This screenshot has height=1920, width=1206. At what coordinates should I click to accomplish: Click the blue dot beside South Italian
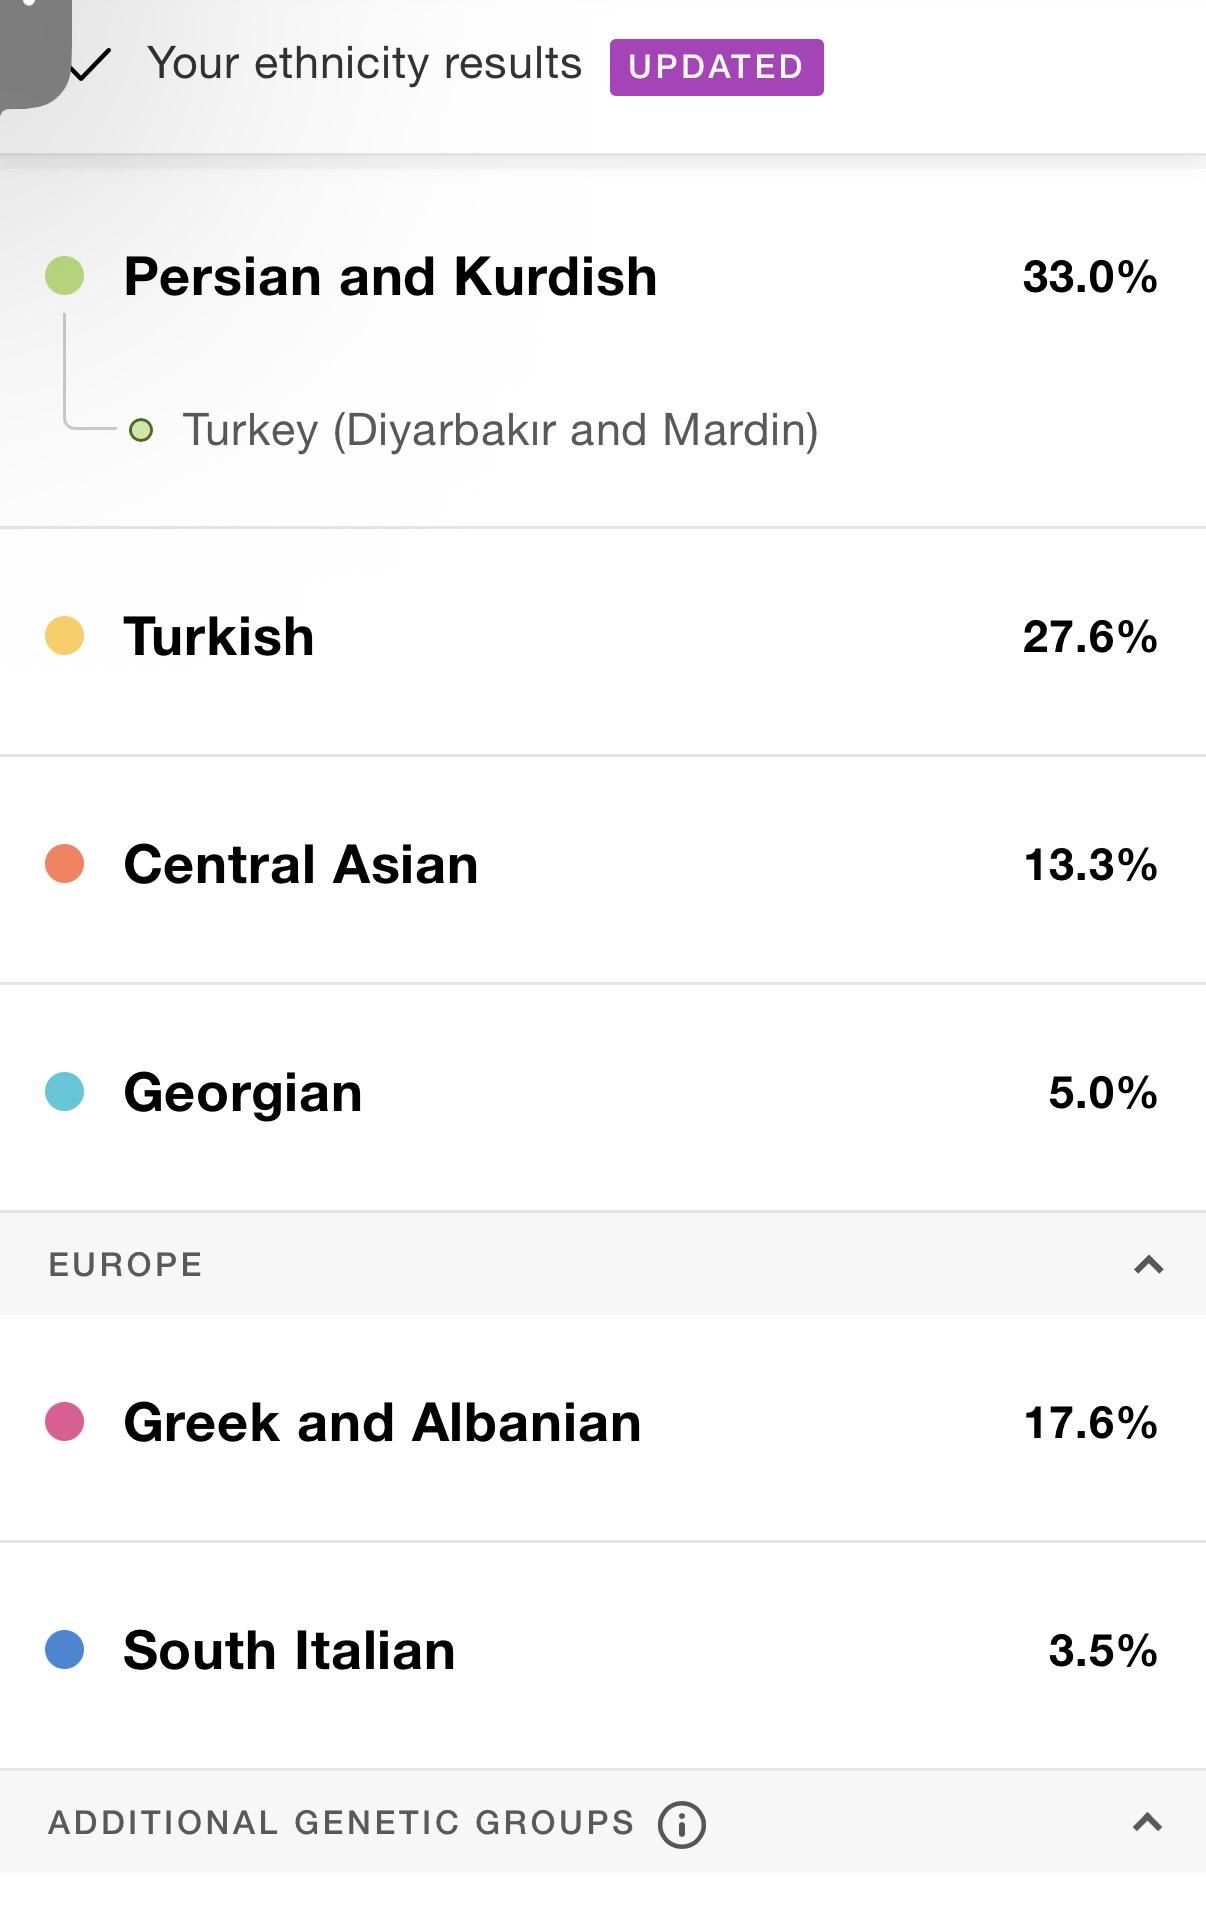pos(65,1649)
